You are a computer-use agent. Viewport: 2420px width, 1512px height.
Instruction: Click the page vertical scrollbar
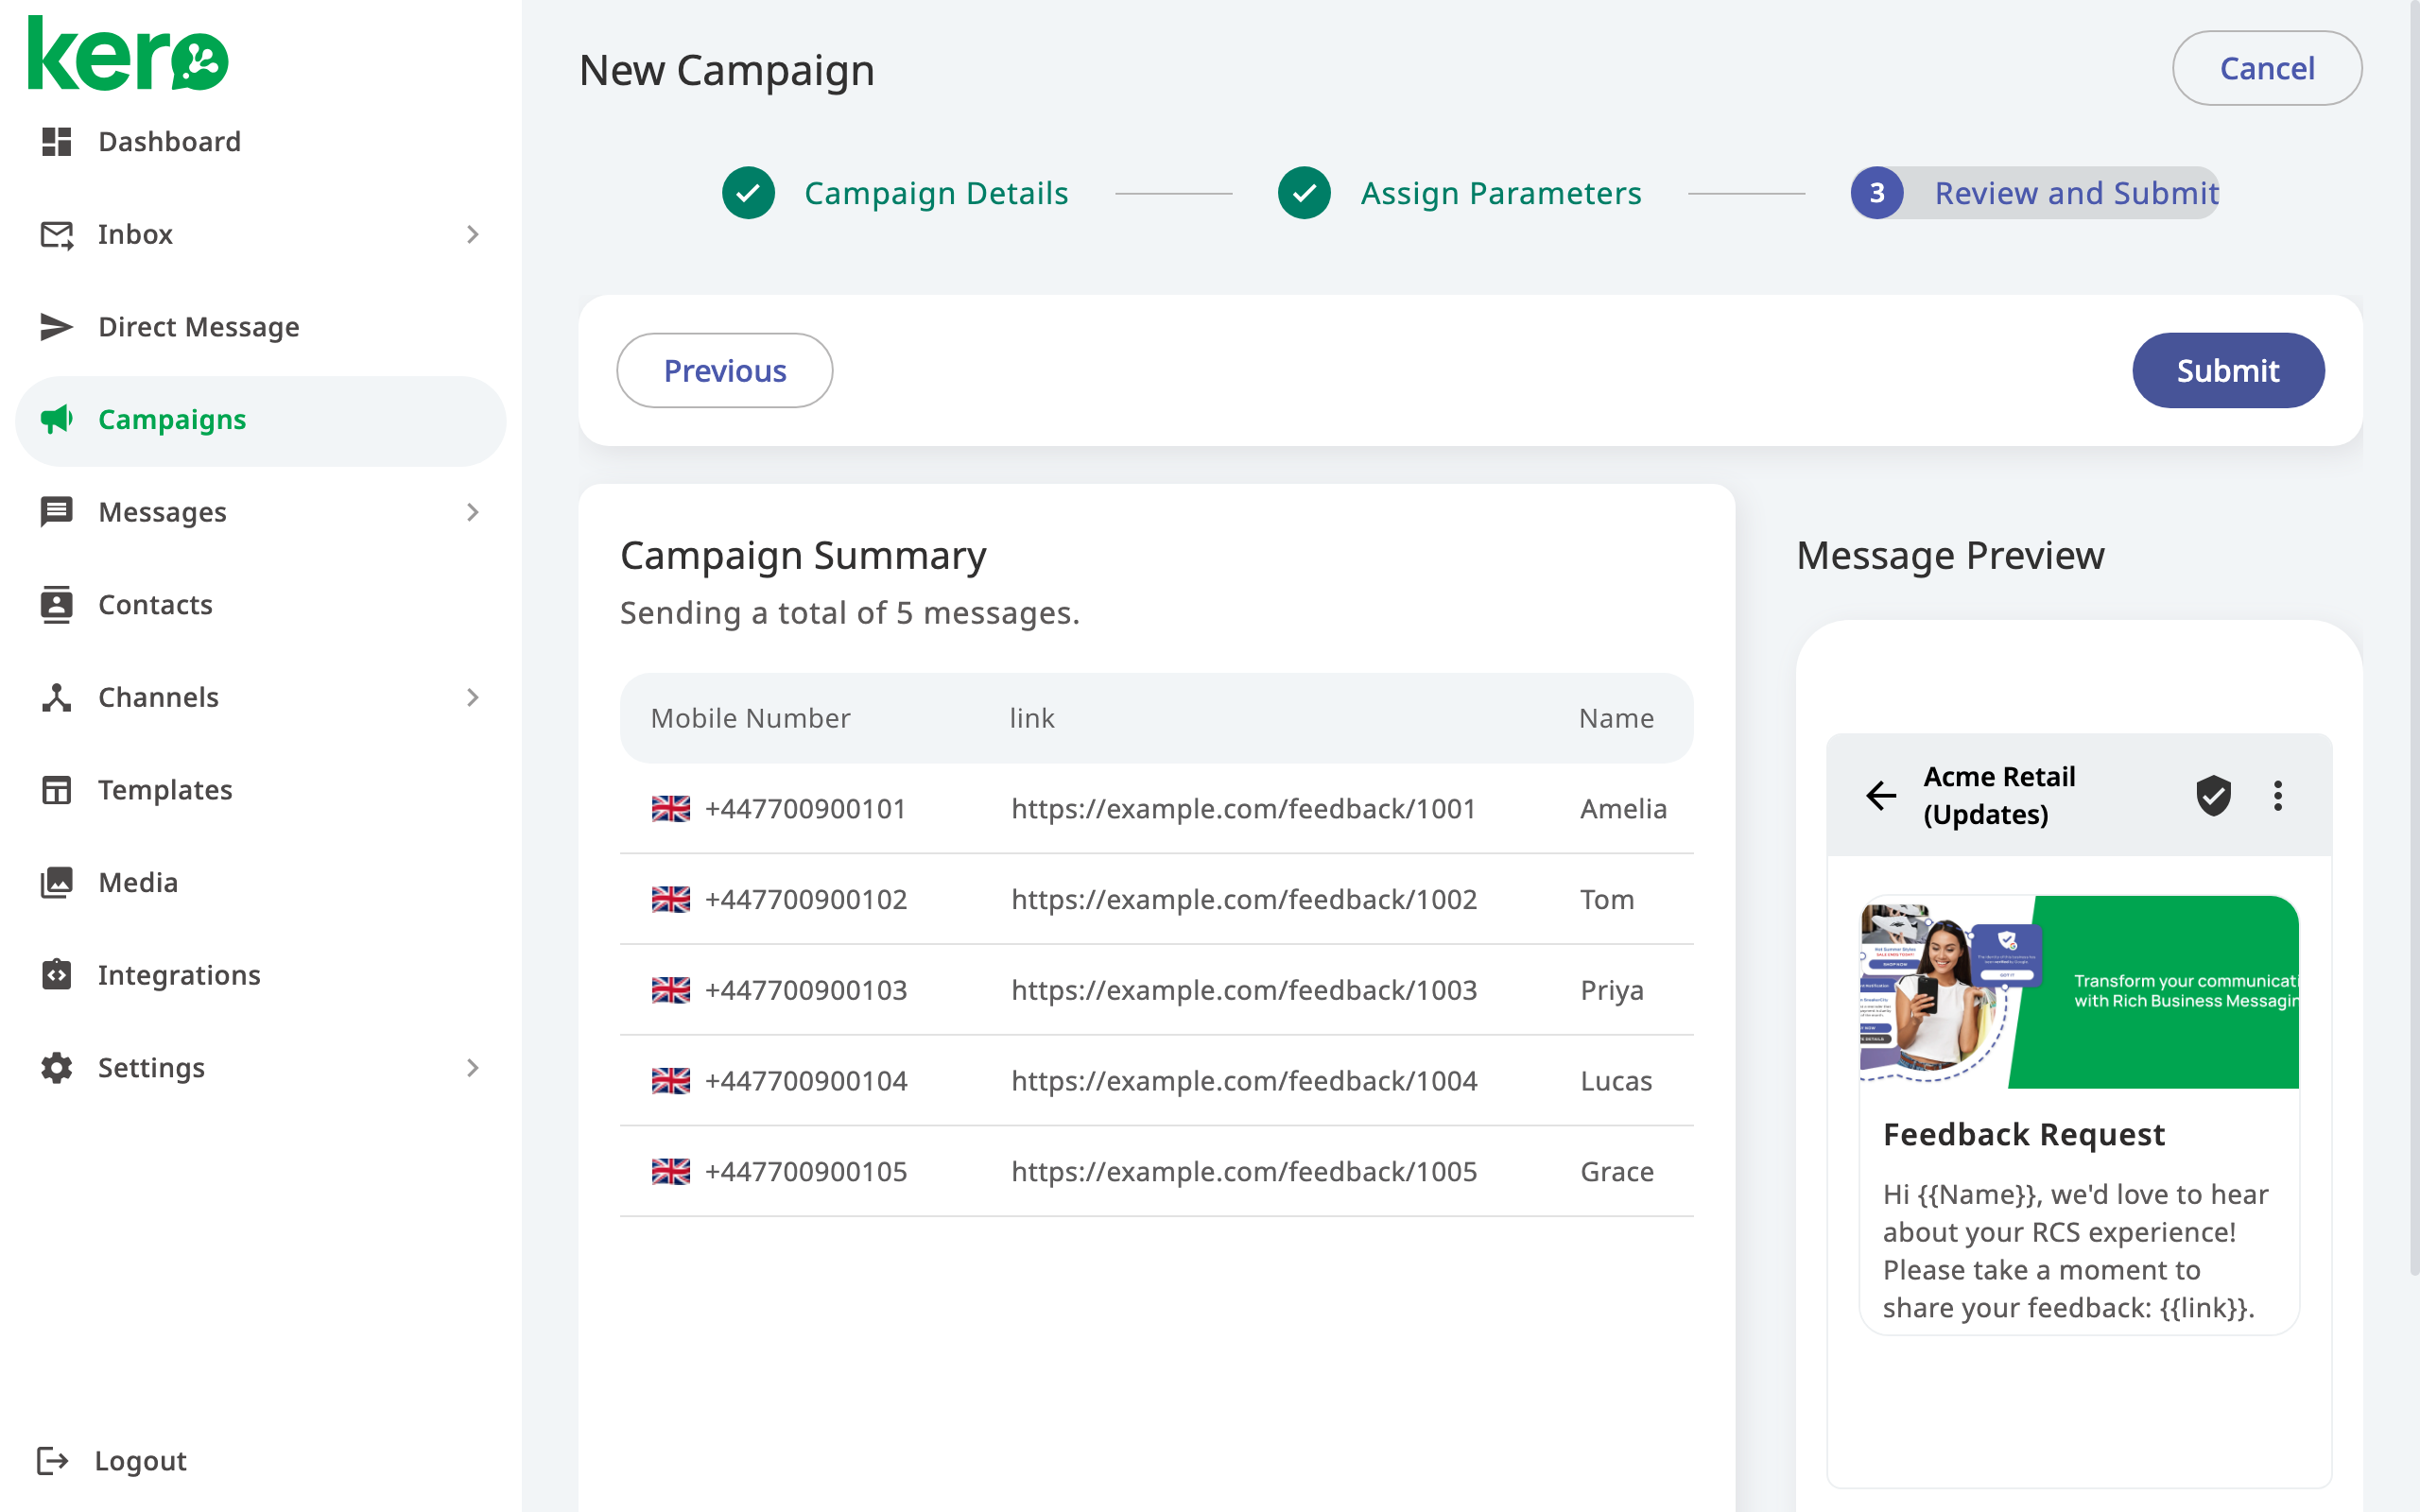[2414, 640]
